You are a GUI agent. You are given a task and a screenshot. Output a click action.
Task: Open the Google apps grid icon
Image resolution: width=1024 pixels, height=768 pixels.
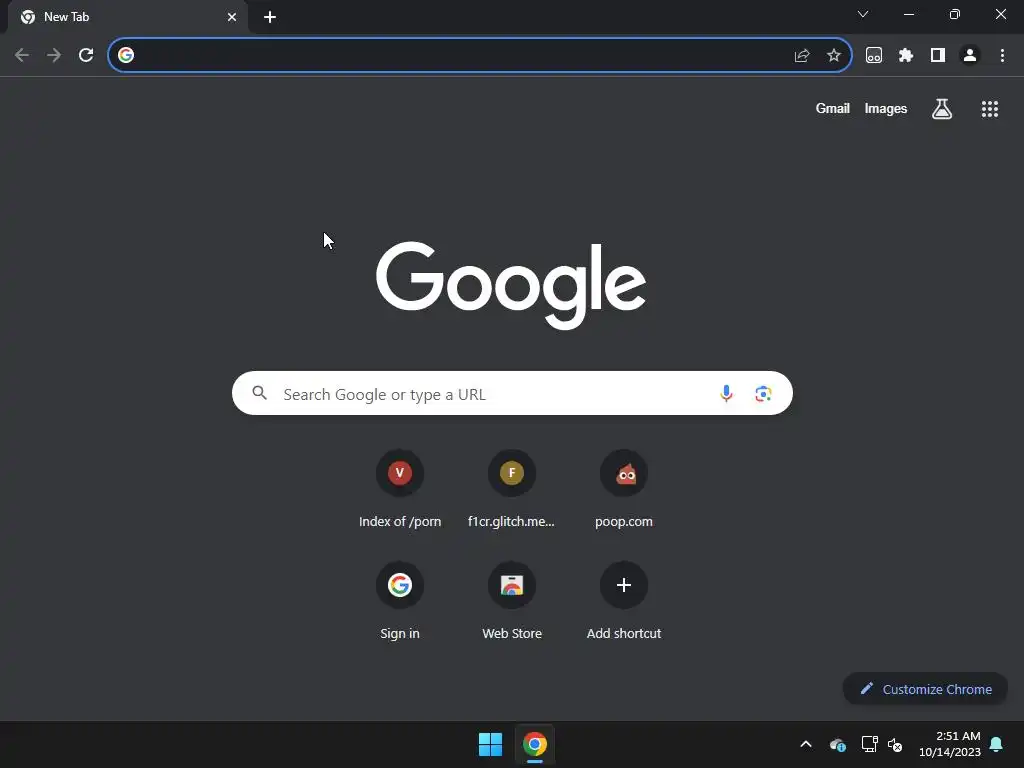(x=990, y=109)
